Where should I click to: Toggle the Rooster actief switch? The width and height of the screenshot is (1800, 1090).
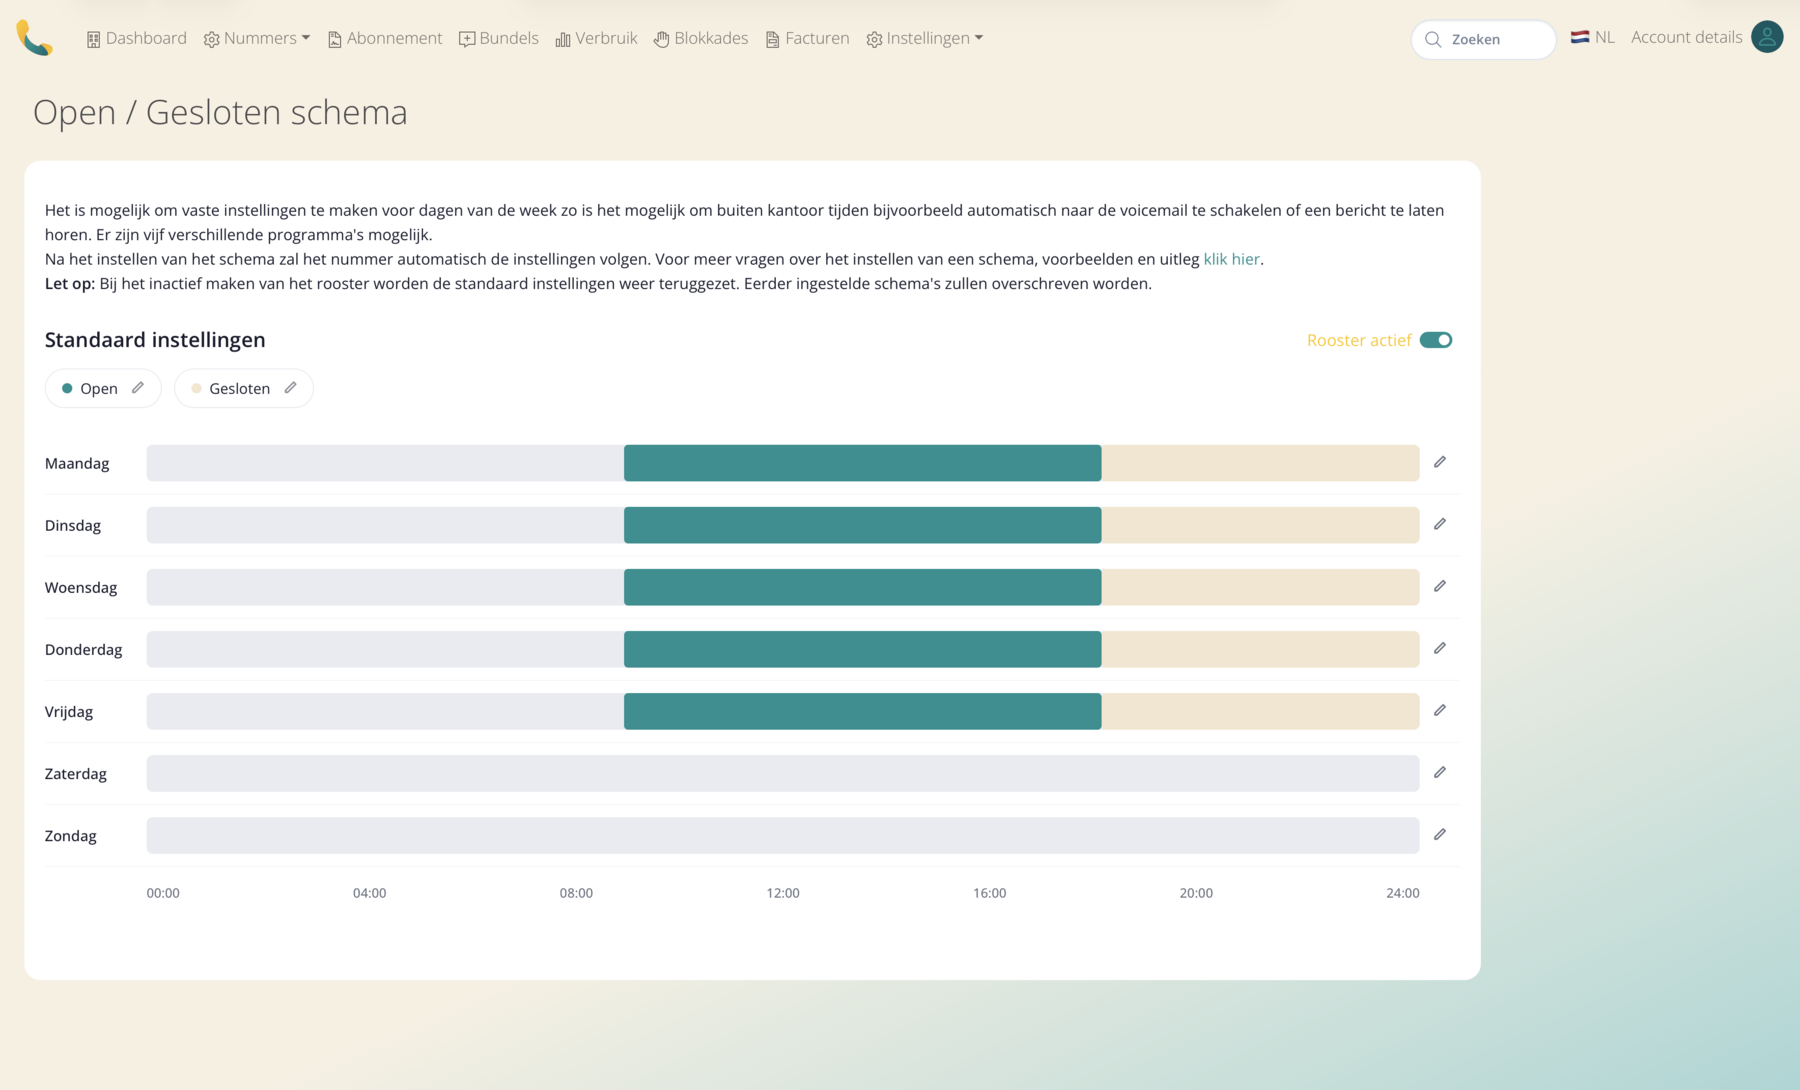point(1436,340)
